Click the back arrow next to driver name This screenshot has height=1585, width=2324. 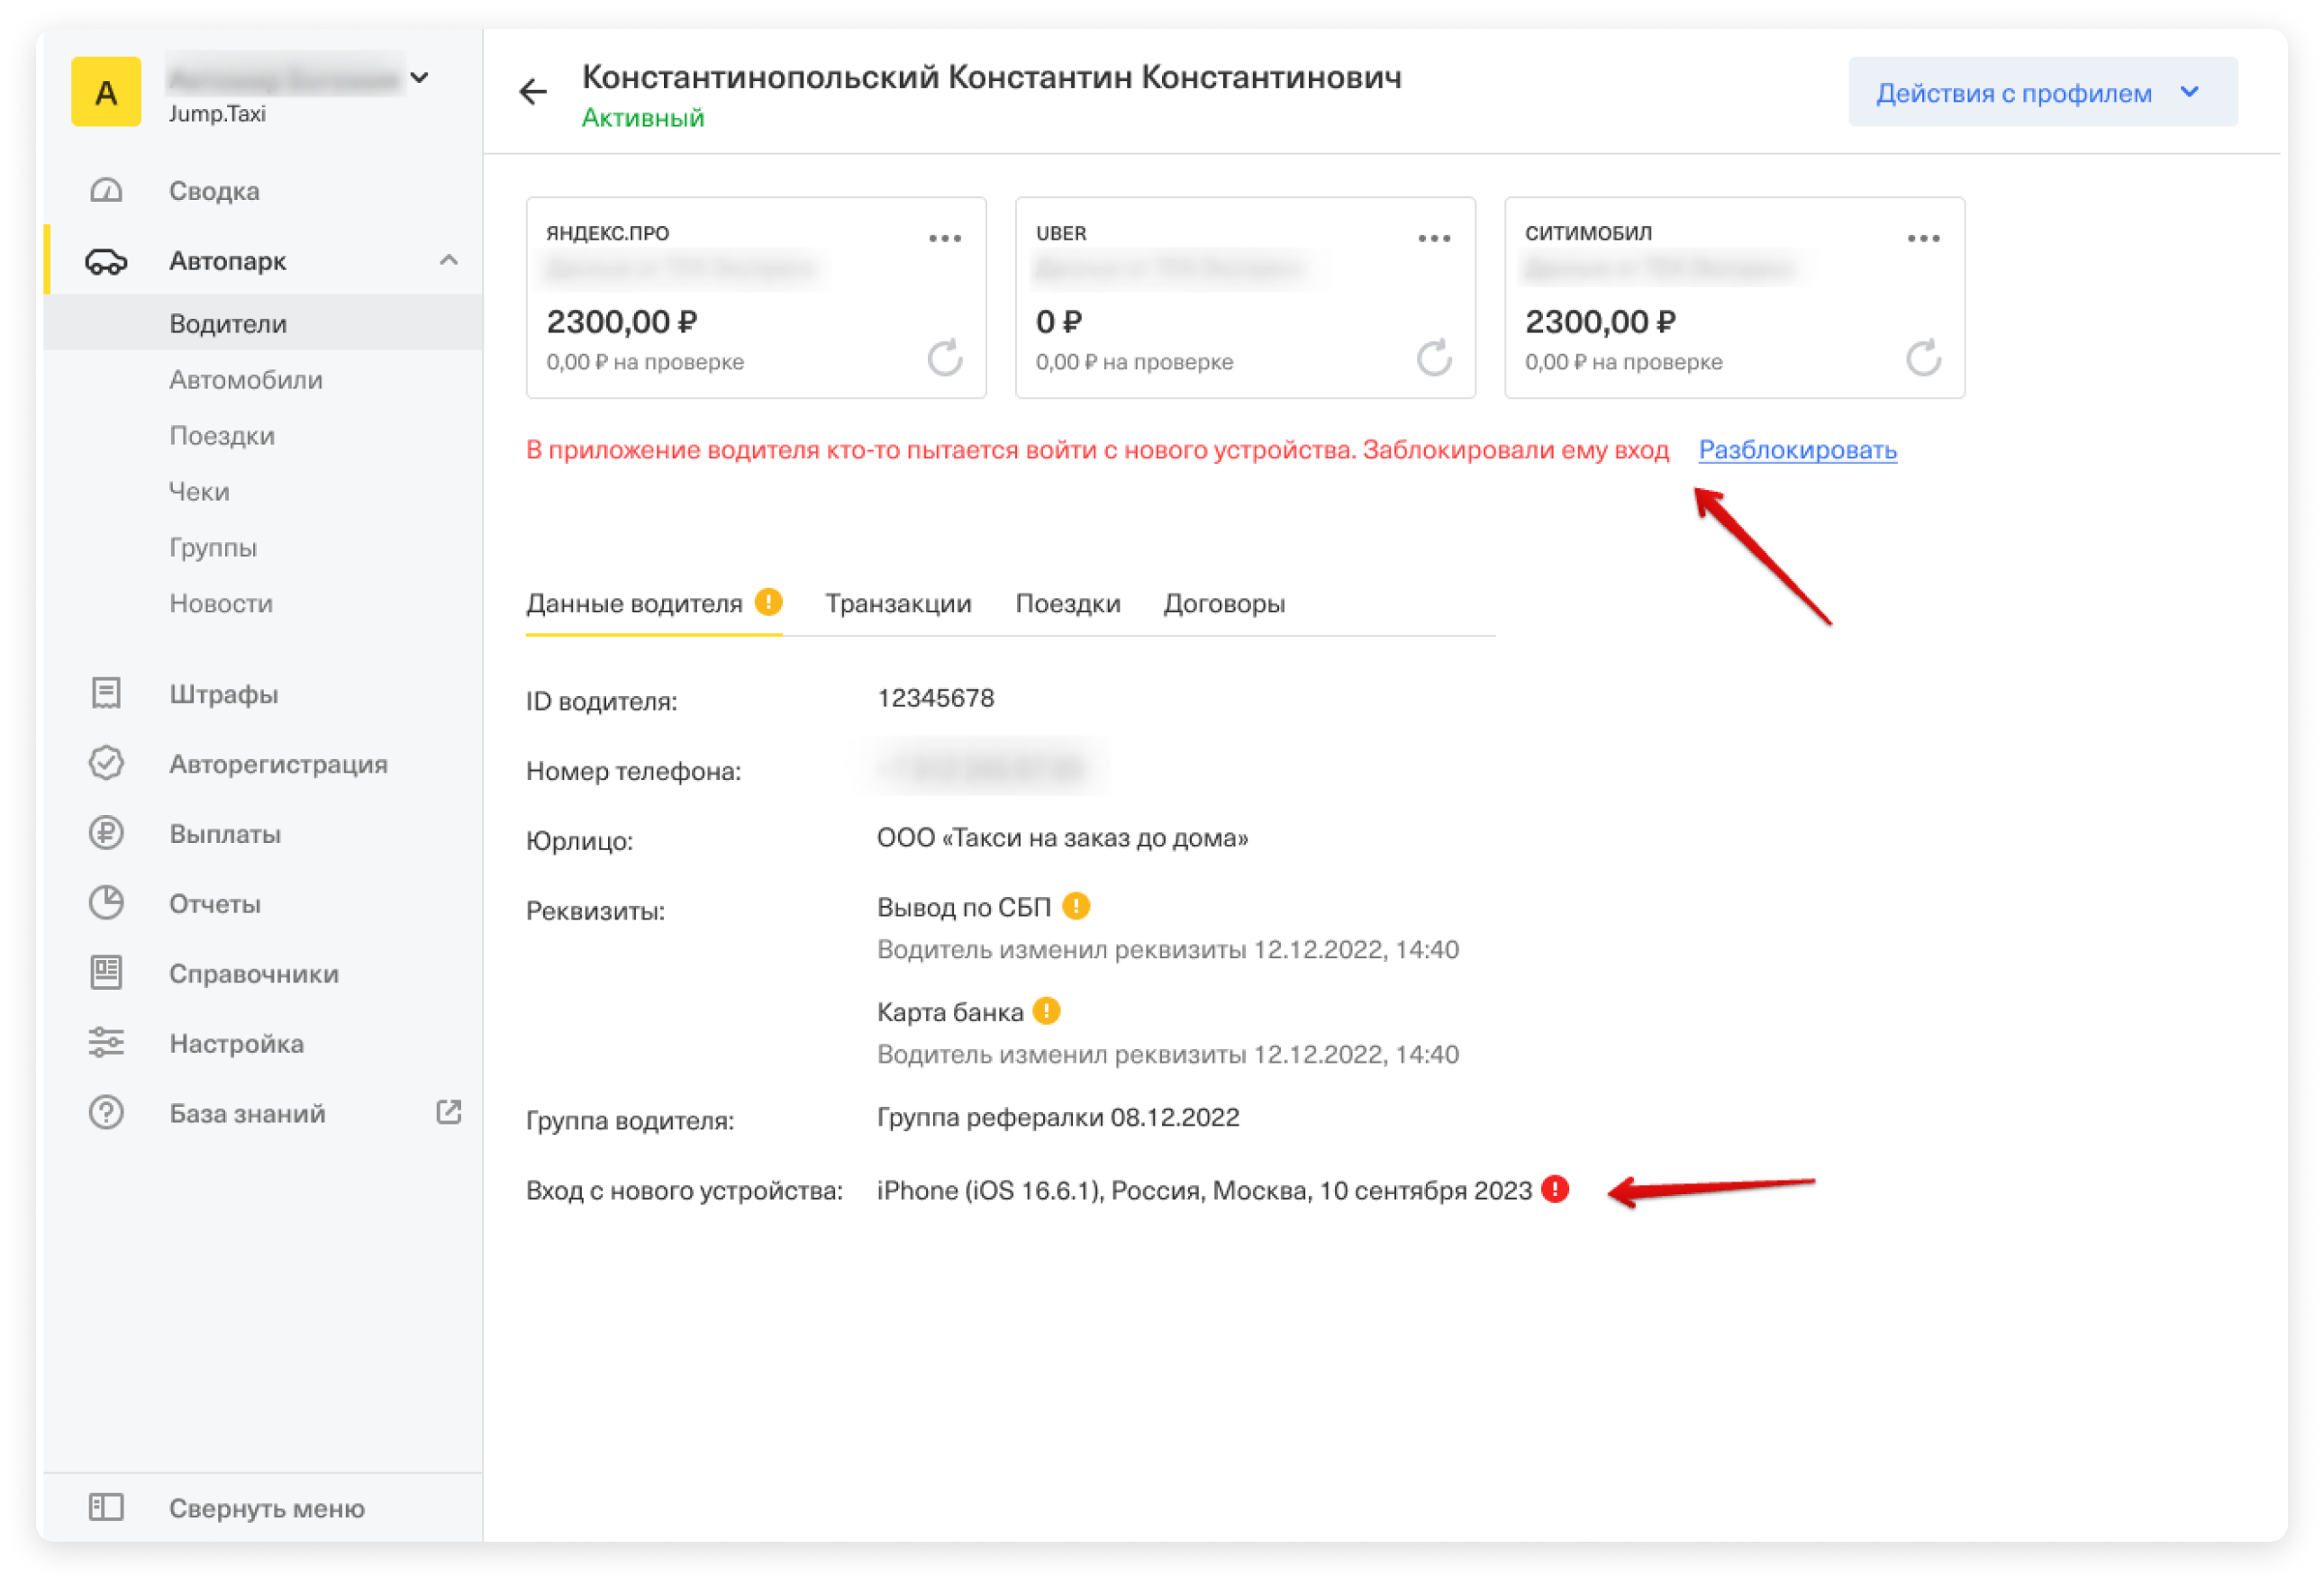coord(533,92)
